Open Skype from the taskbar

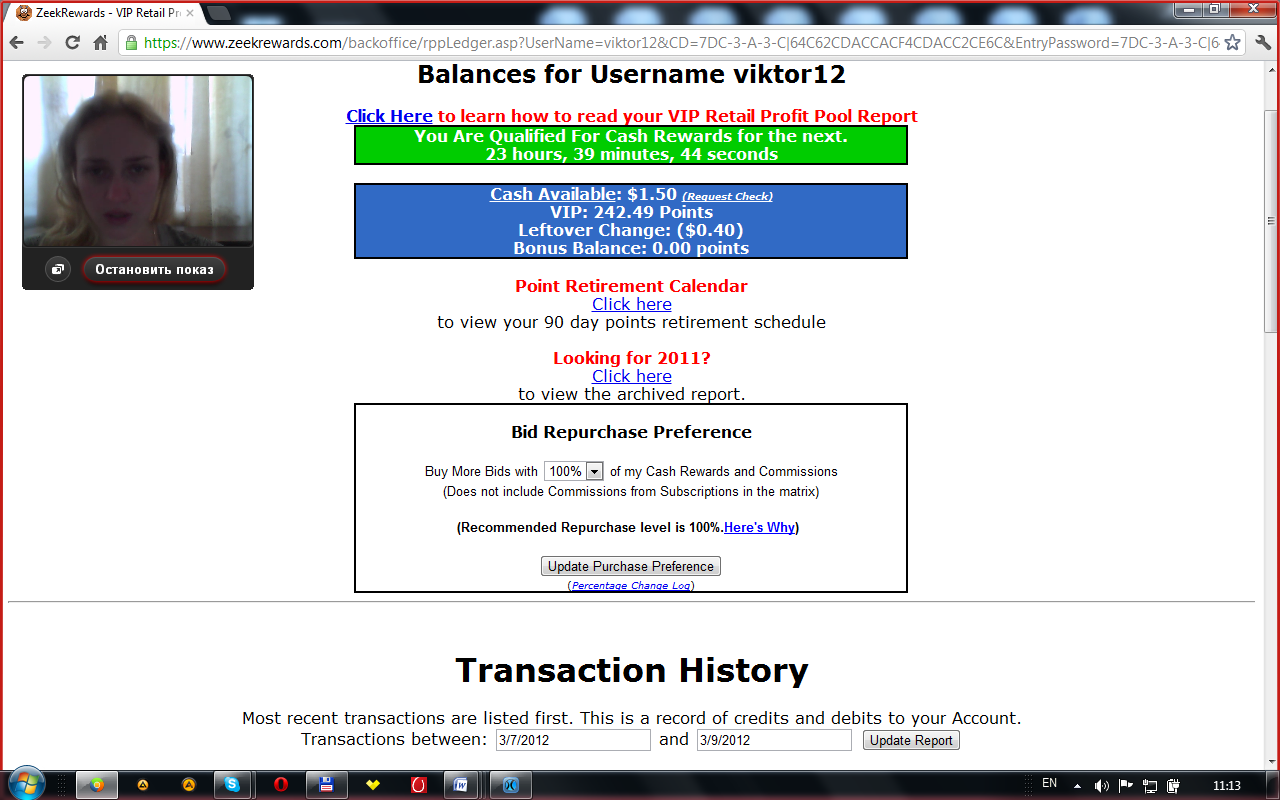tap(232, 785)
